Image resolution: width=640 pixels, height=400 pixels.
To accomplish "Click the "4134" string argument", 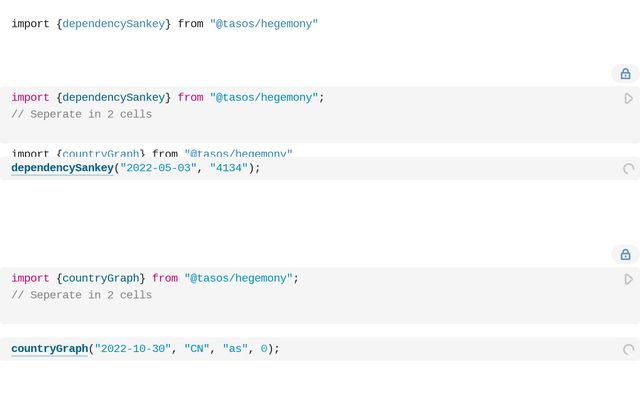I will [x=229, y=168].
